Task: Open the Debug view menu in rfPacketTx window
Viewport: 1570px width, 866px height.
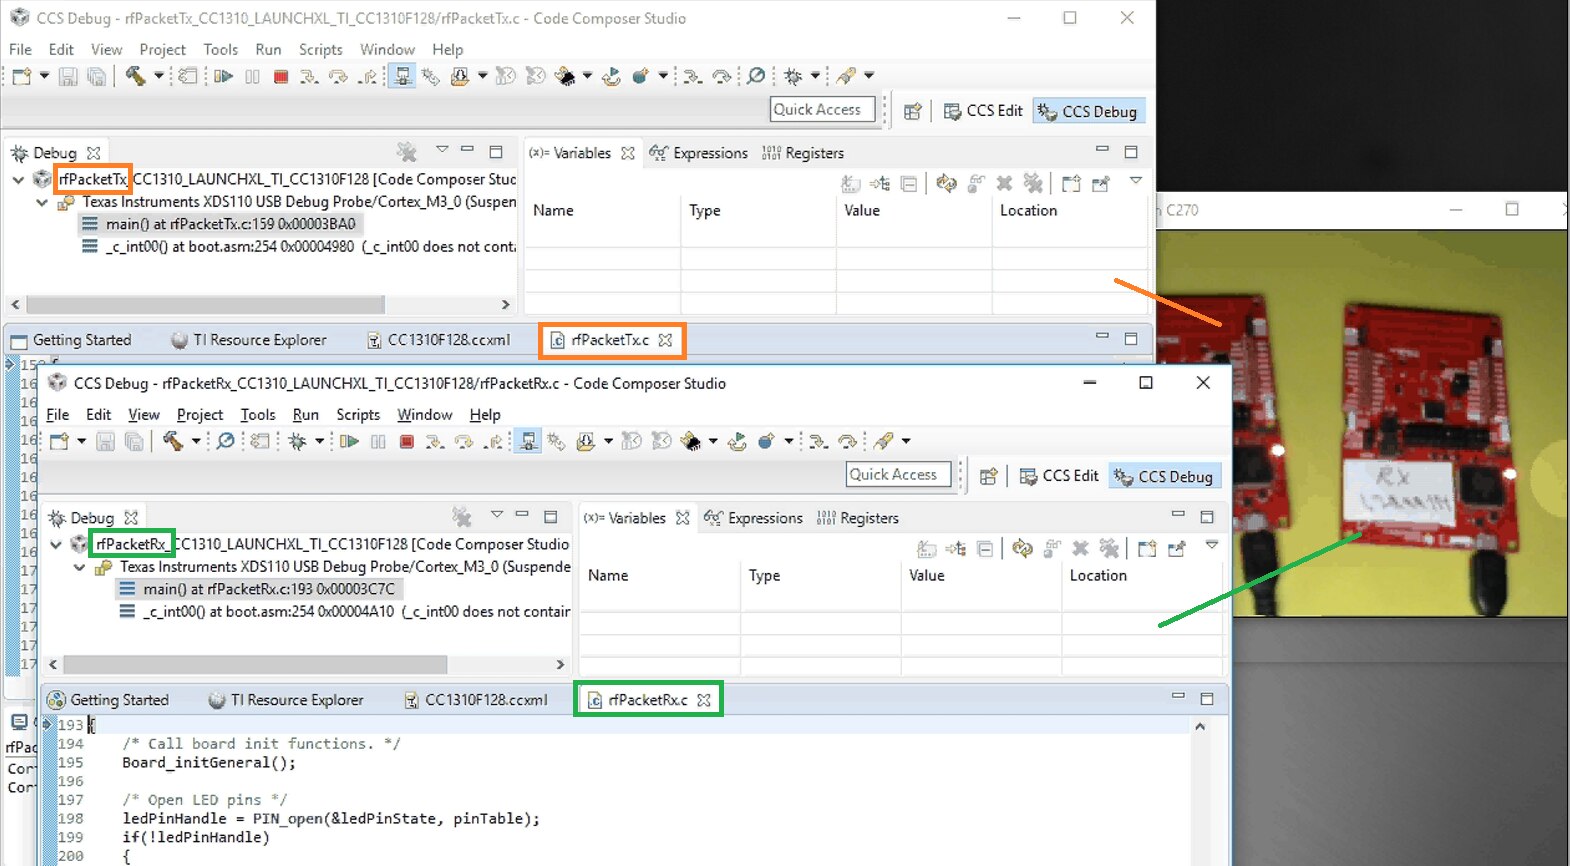Action: pyautogui.click(x=442, y=150)
